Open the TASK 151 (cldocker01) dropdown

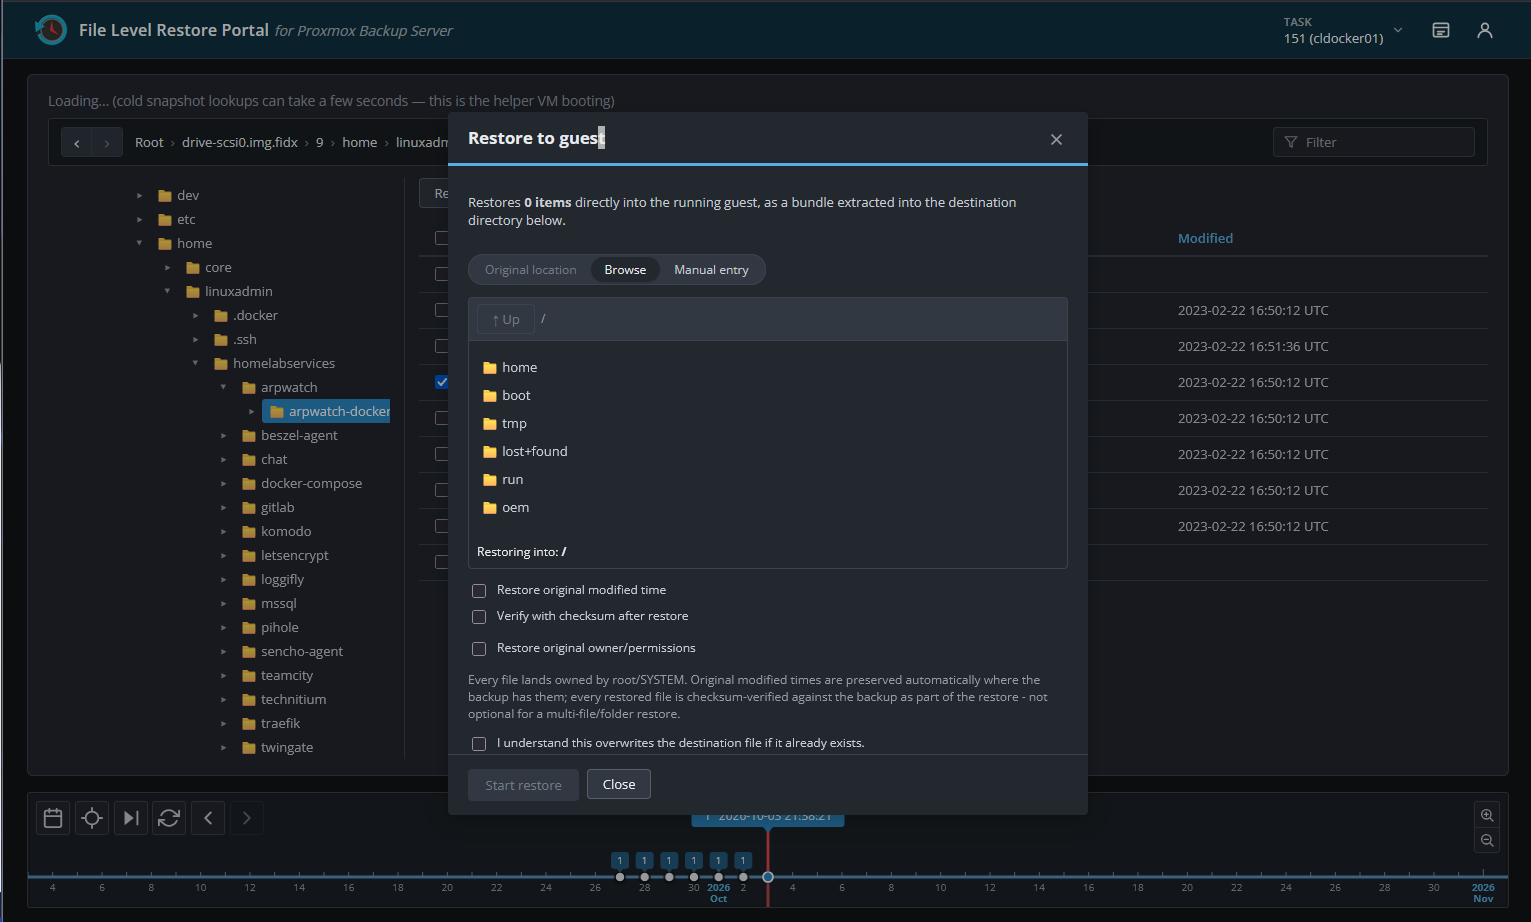[1343, 30]
